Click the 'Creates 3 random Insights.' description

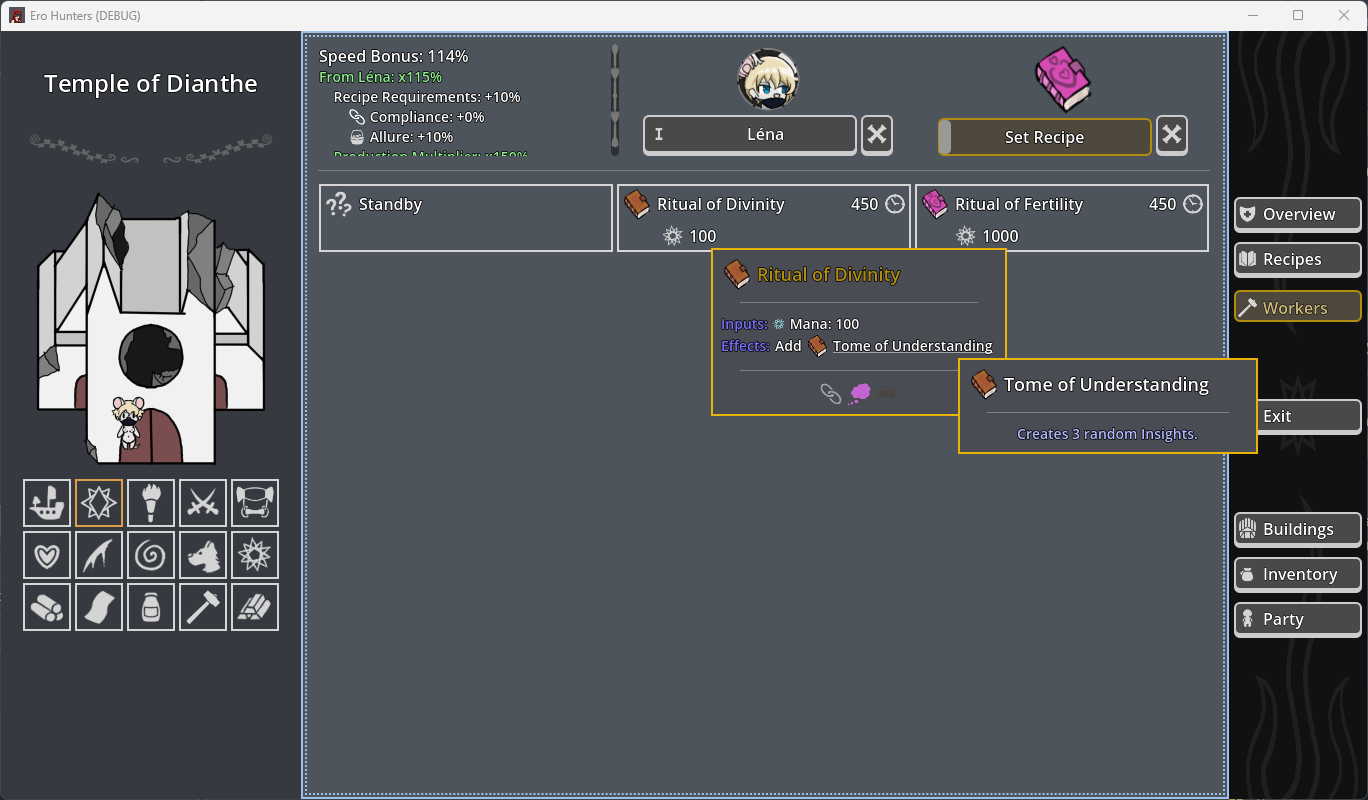tap(1107, 434)
